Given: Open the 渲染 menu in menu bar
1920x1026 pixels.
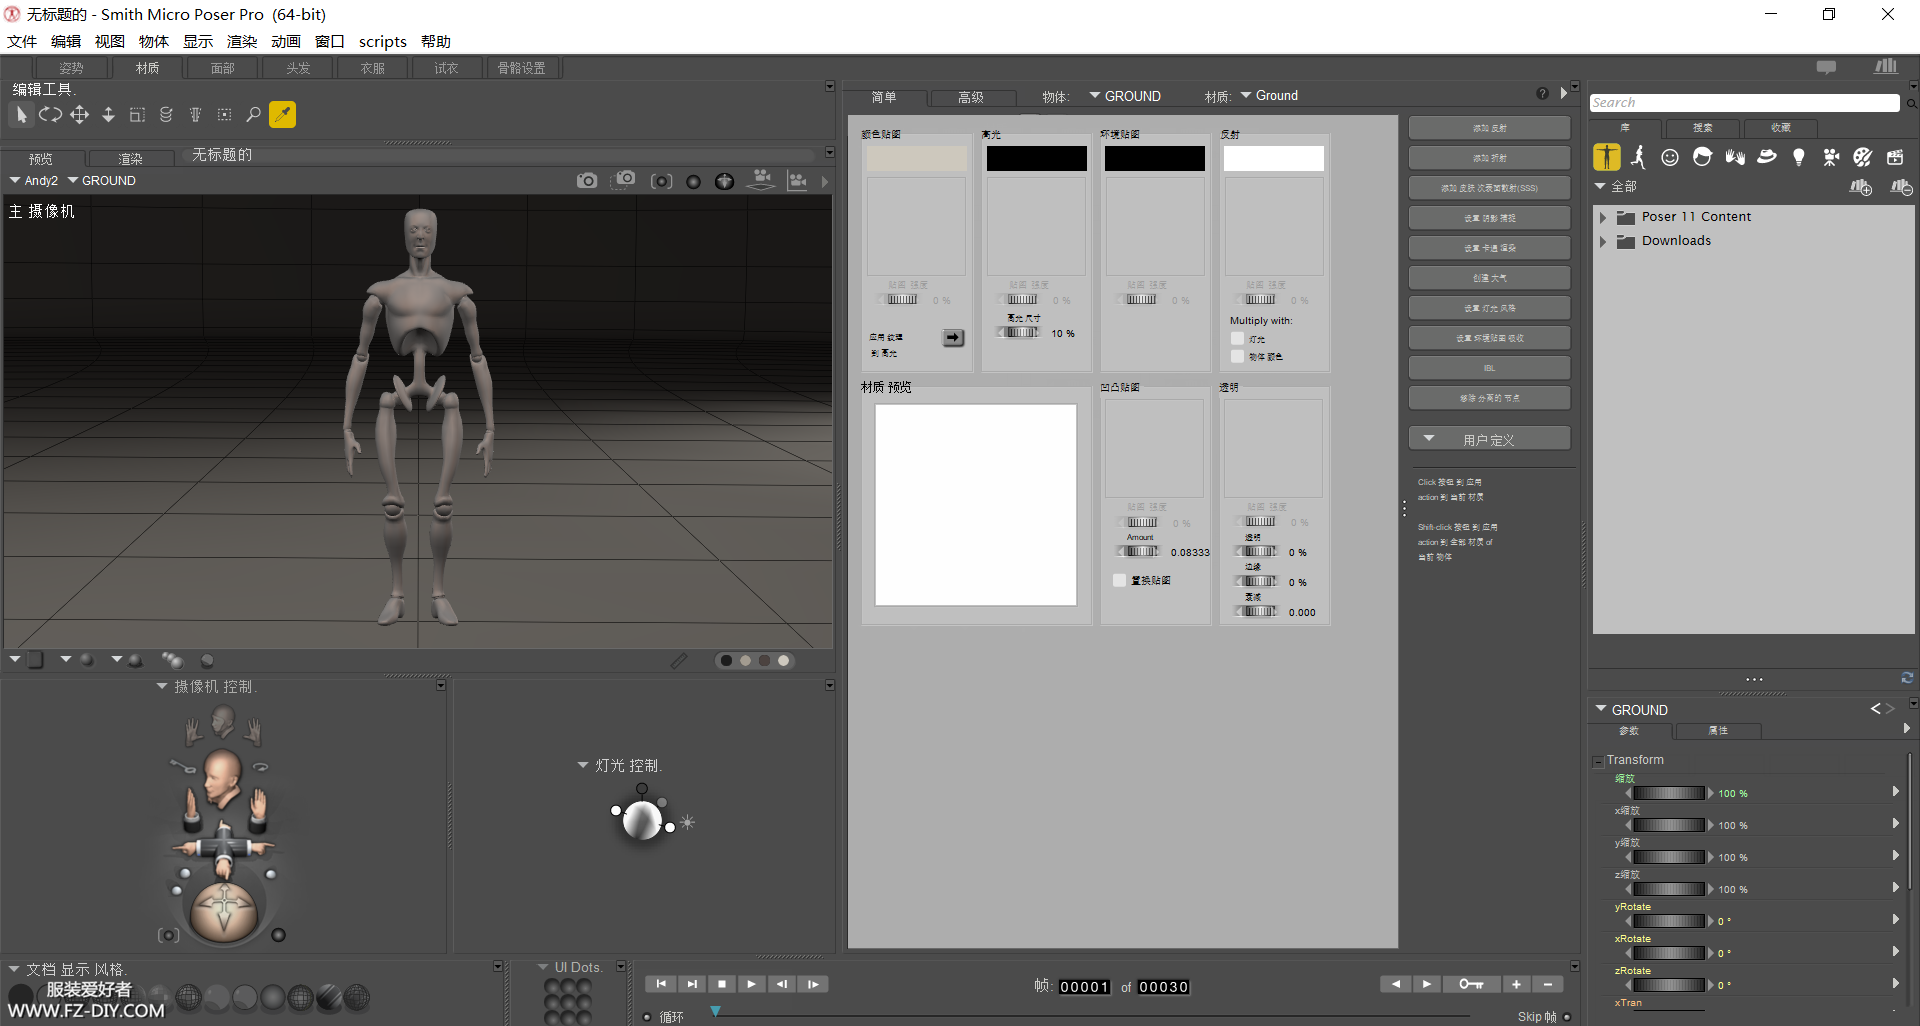Looking at the screenshot, I should click(x=241, y=41).
